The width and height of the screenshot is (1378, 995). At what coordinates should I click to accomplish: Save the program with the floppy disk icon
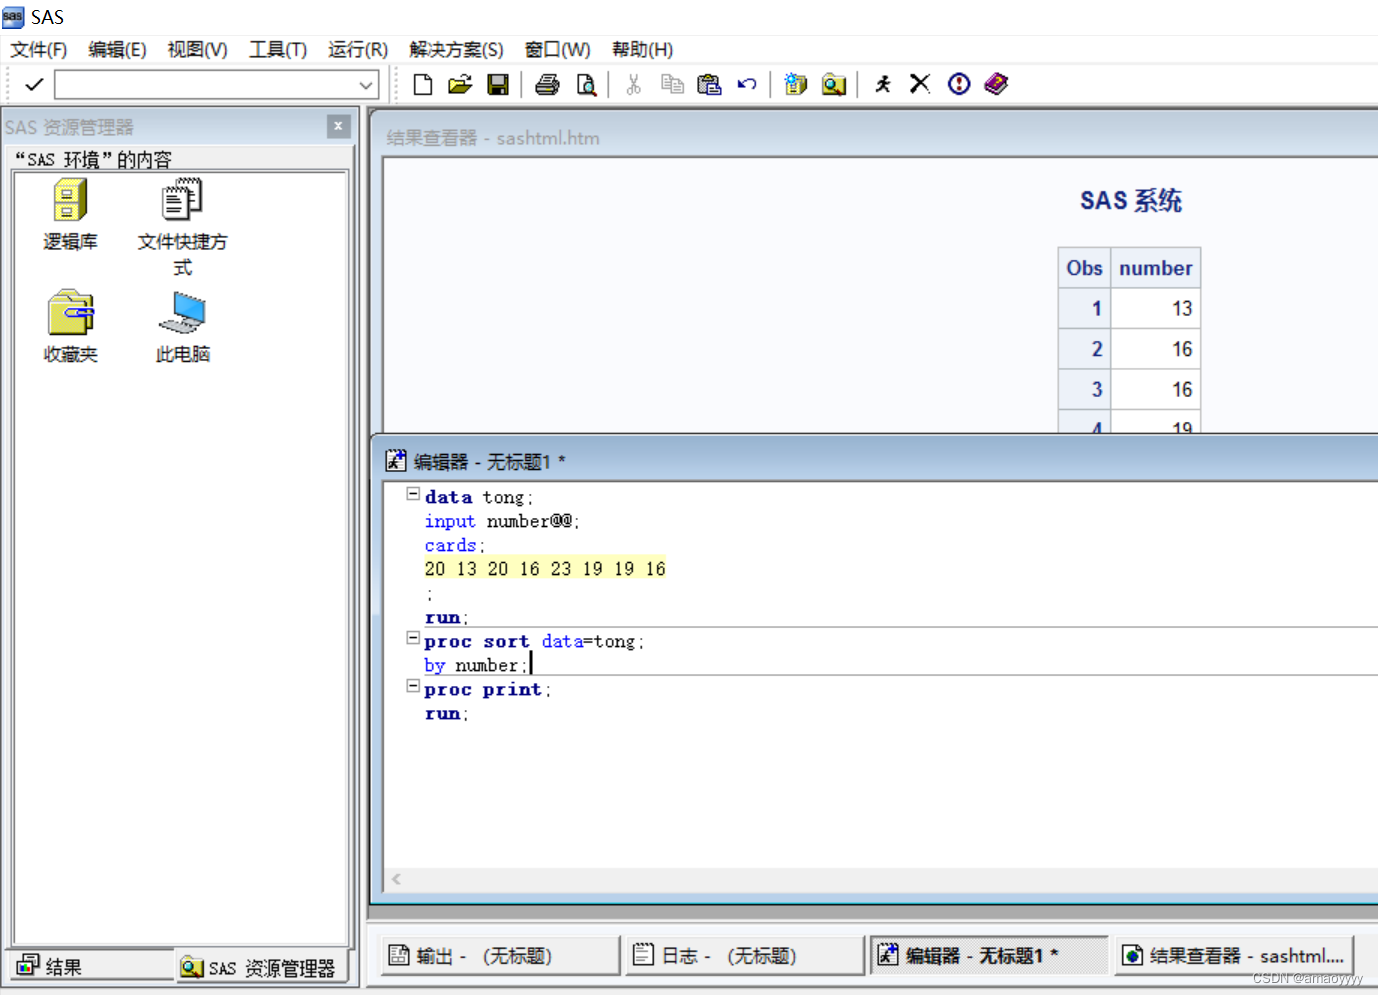tap(498, 85)
